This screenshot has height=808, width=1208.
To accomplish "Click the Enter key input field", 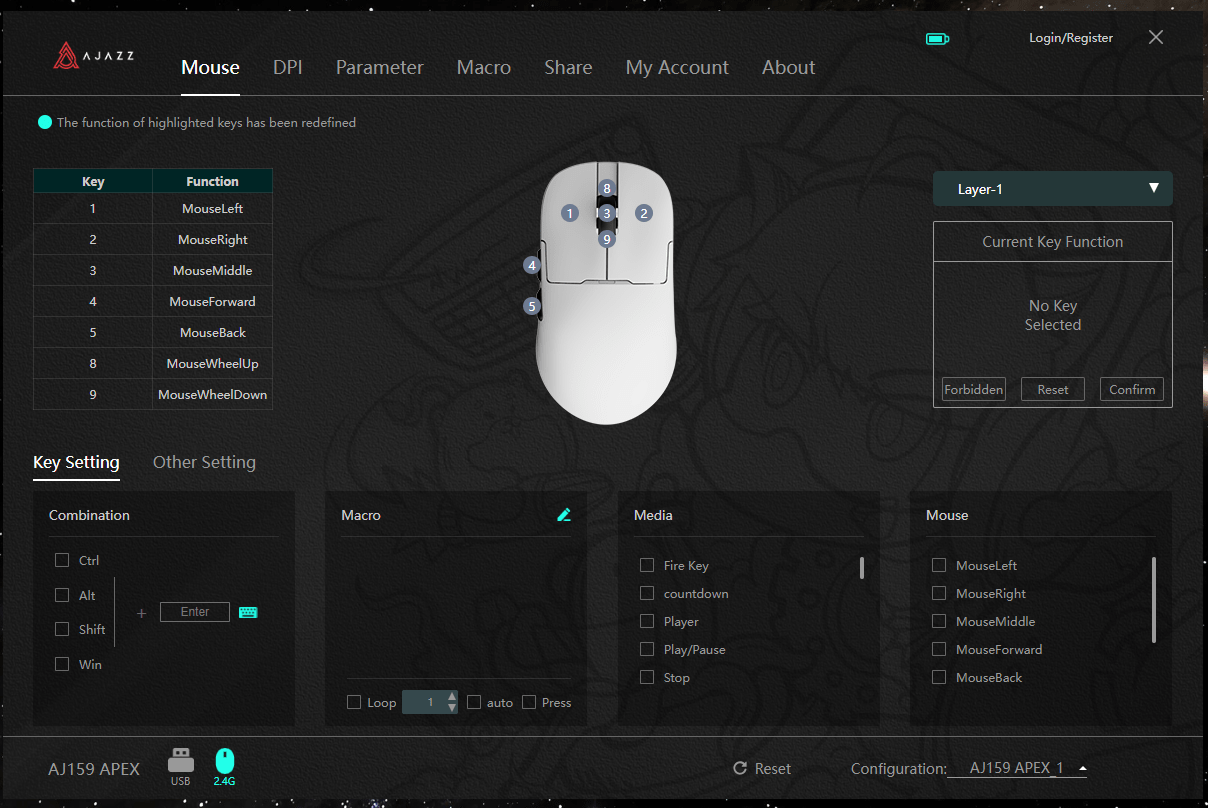I will [195, 612].
